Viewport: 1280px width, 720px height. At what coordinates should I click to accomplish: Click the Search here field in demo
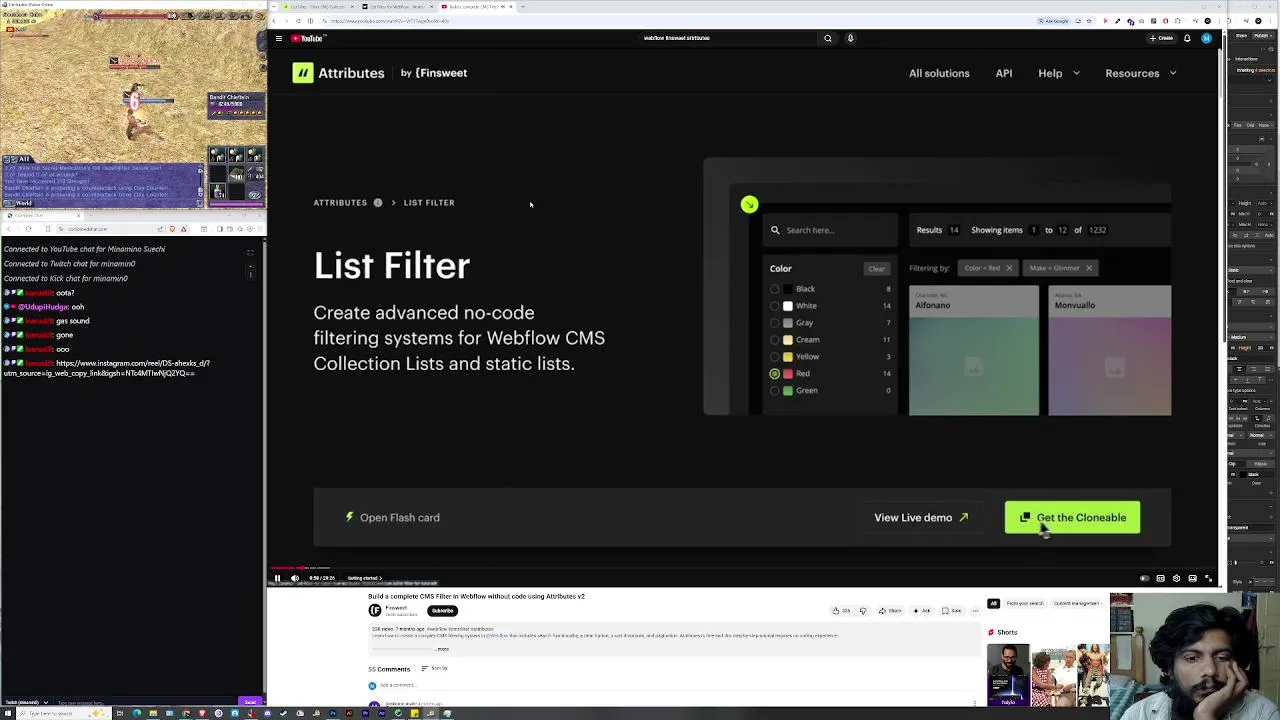832,230
